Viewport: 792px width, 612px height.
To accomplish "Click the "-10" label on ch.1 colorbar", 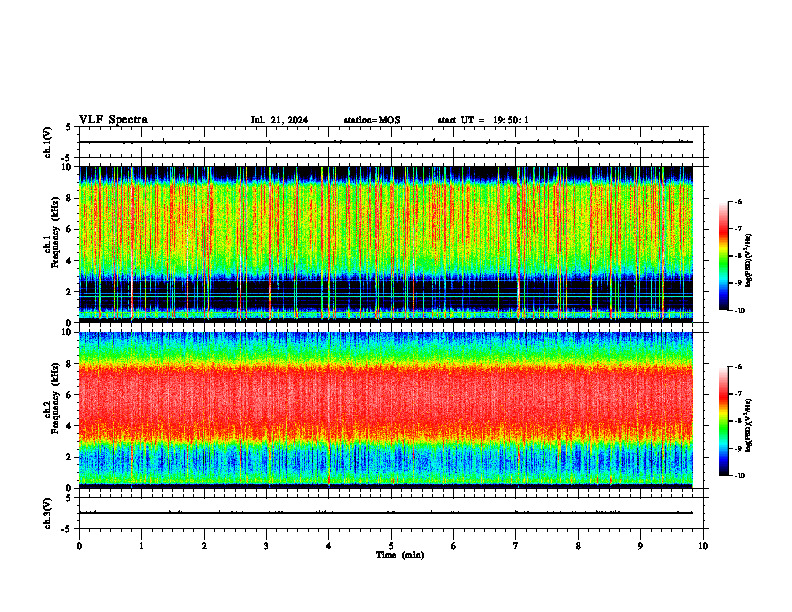I will coord(740,310).
